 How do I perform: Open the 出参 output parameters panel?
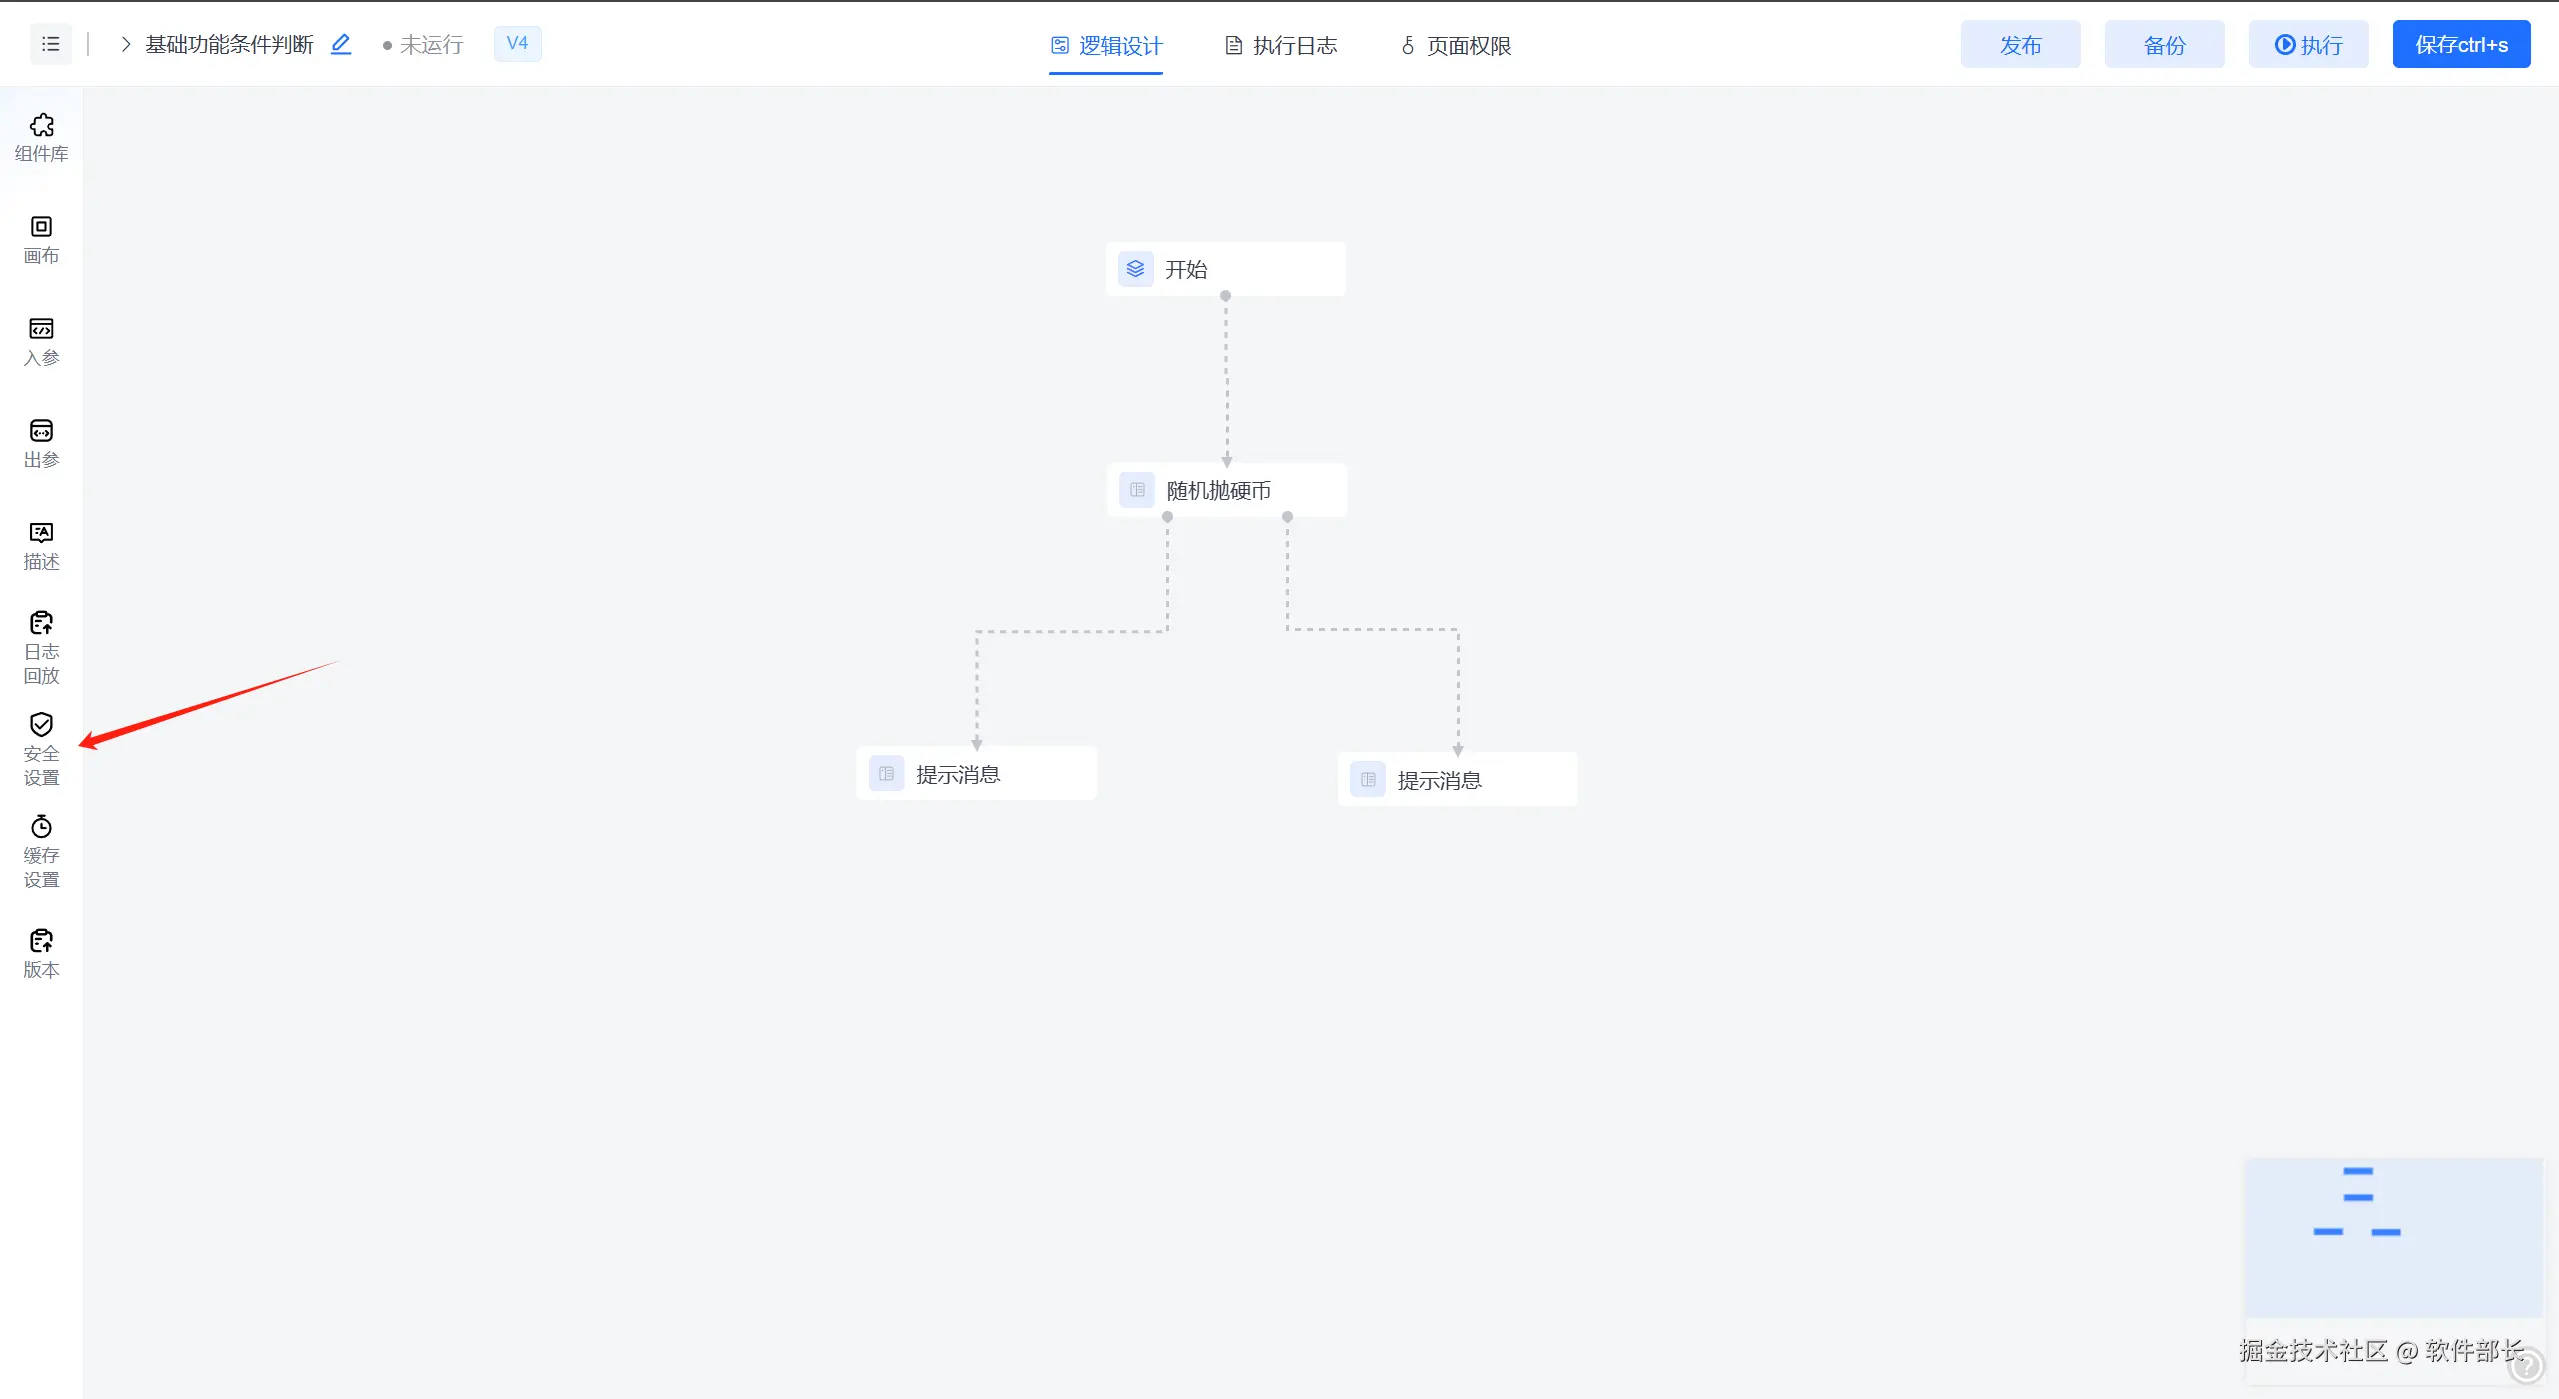(x=41, y=444)
